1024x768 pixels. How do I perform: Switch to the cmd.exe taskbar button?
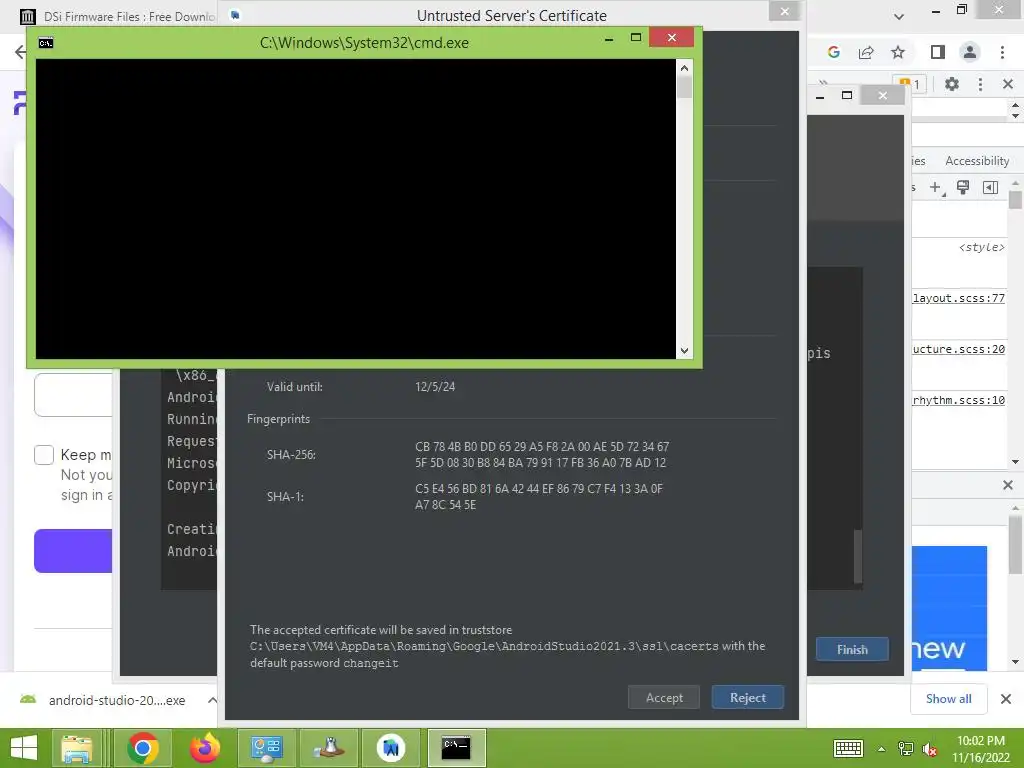click(456, 748)
